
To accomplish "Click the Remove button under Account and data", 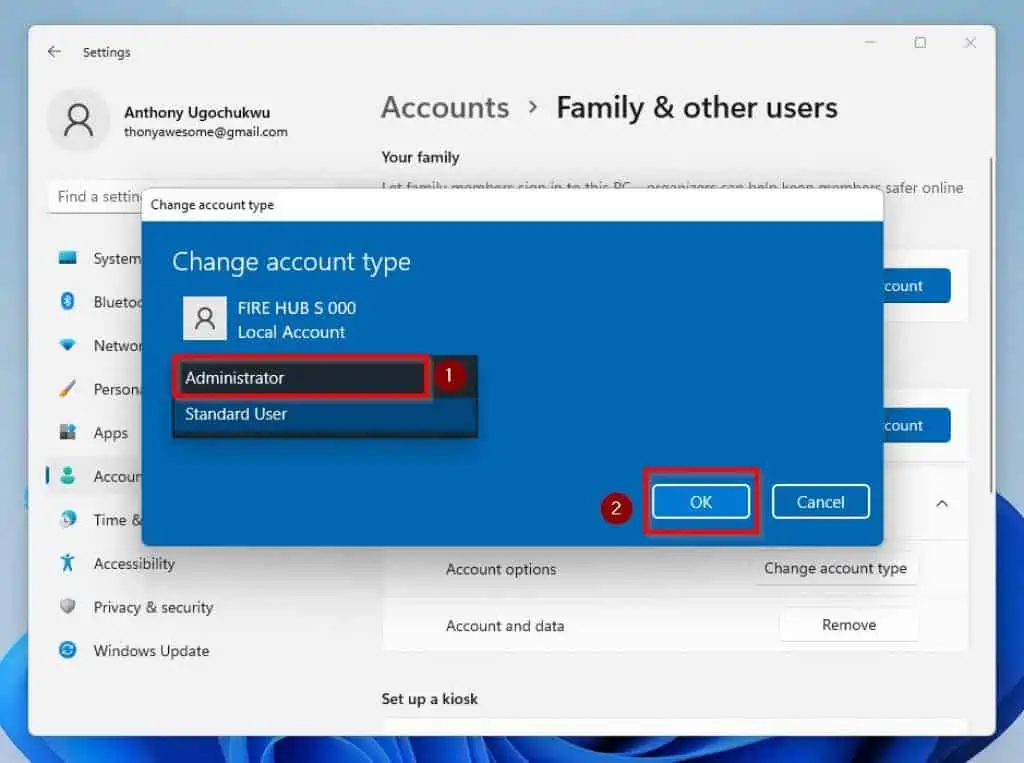I will coord(848,624).
